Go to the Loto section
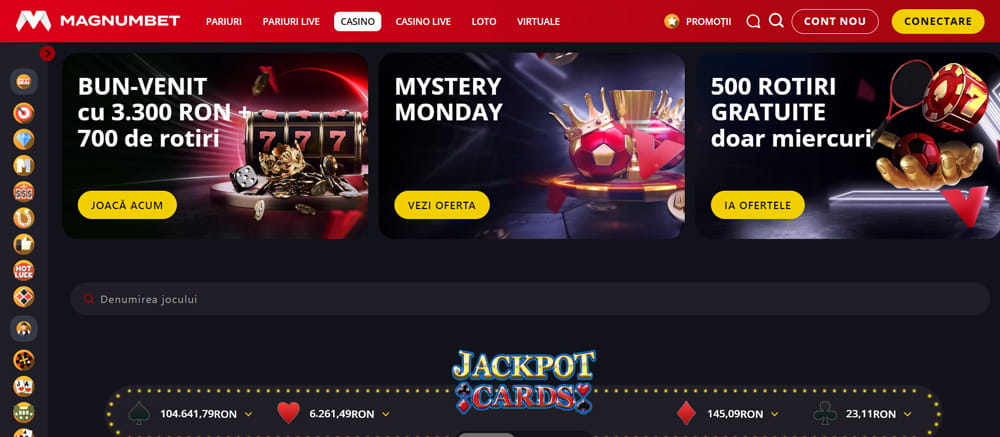The height and width of the screenshot is (437, 1000). [484, 22]
